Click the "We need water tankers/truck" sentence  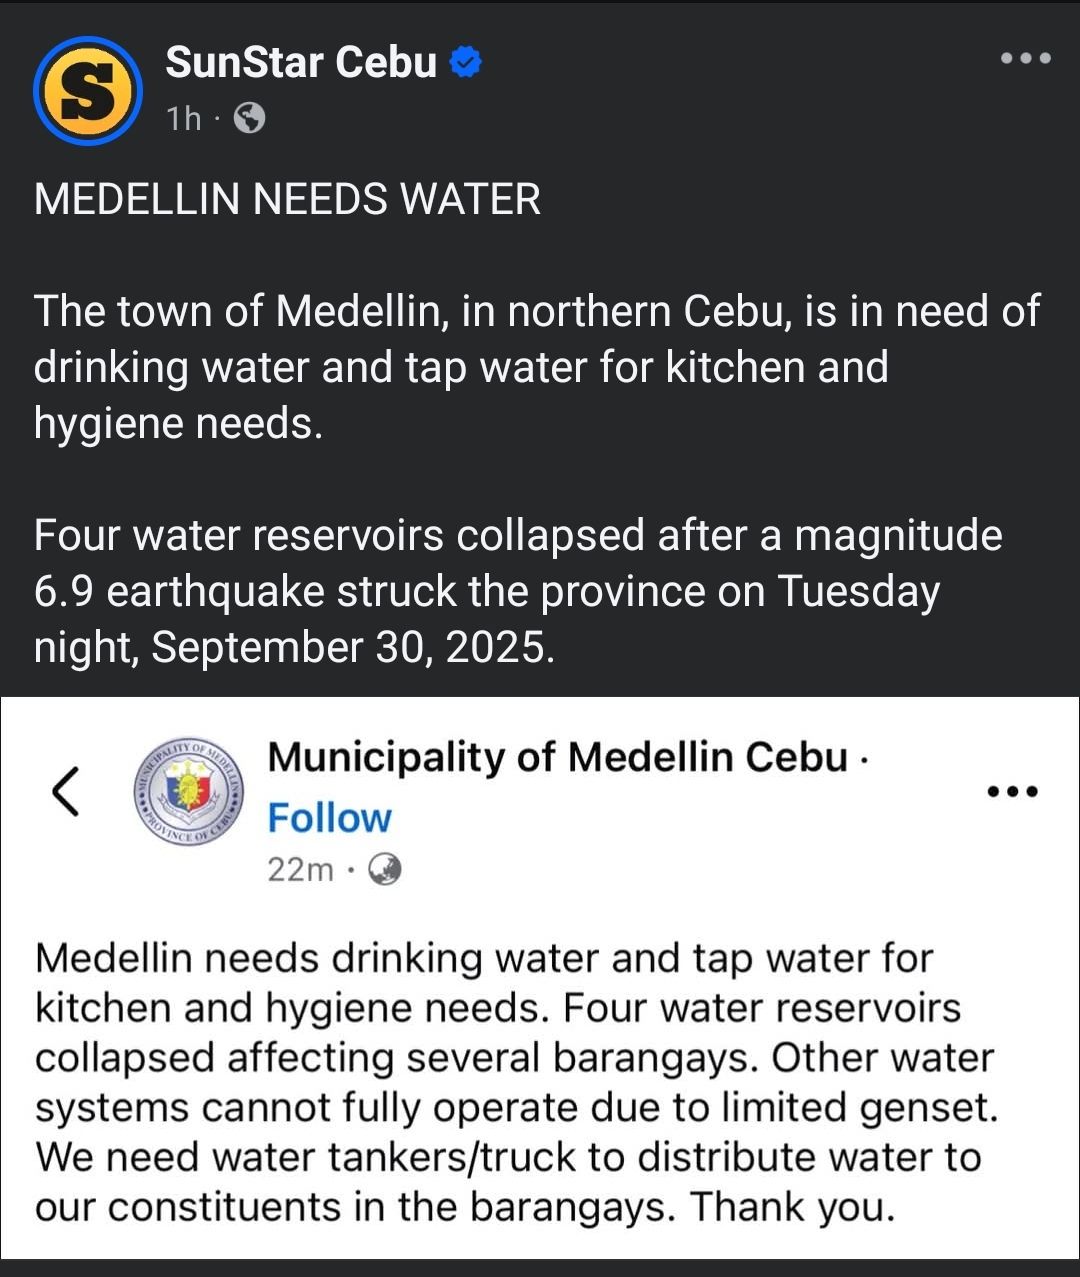508,1158
